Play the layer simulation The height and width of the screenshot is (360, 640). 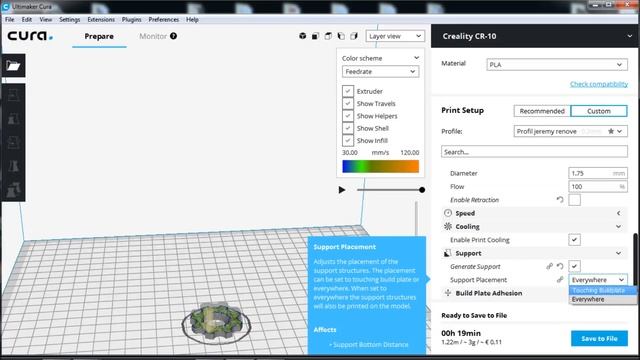pos(342,190)
